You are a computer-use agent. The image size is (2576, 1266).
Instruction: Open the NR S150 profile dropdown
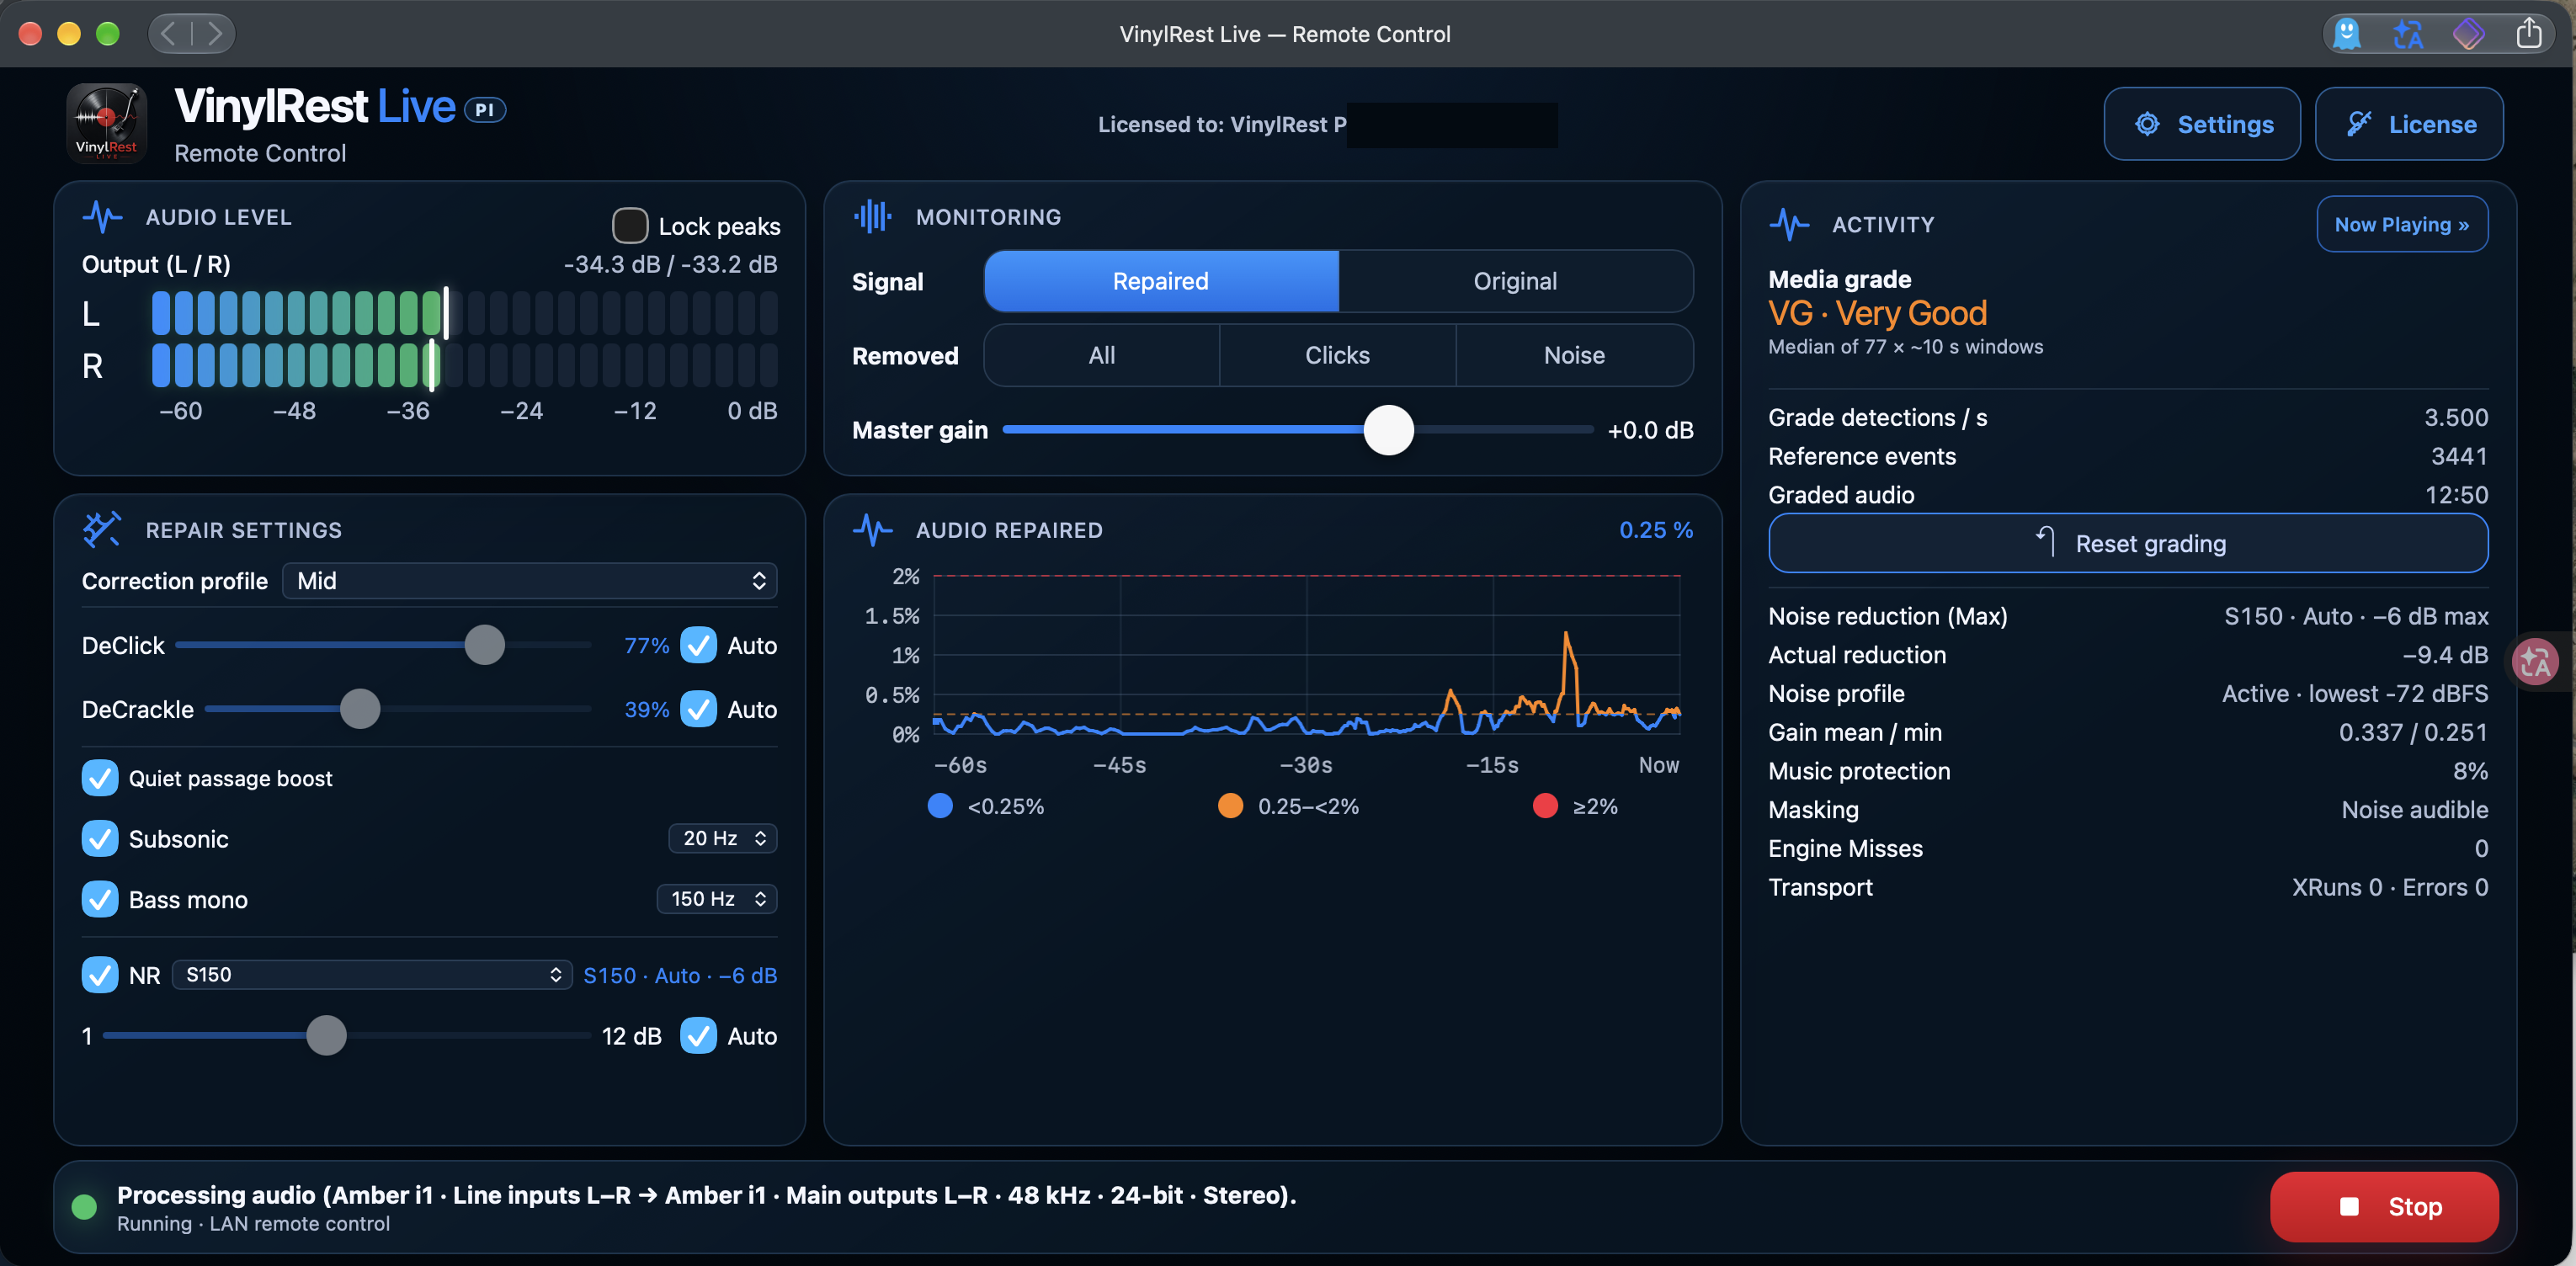pyautogui.click(x=372, y=975)
